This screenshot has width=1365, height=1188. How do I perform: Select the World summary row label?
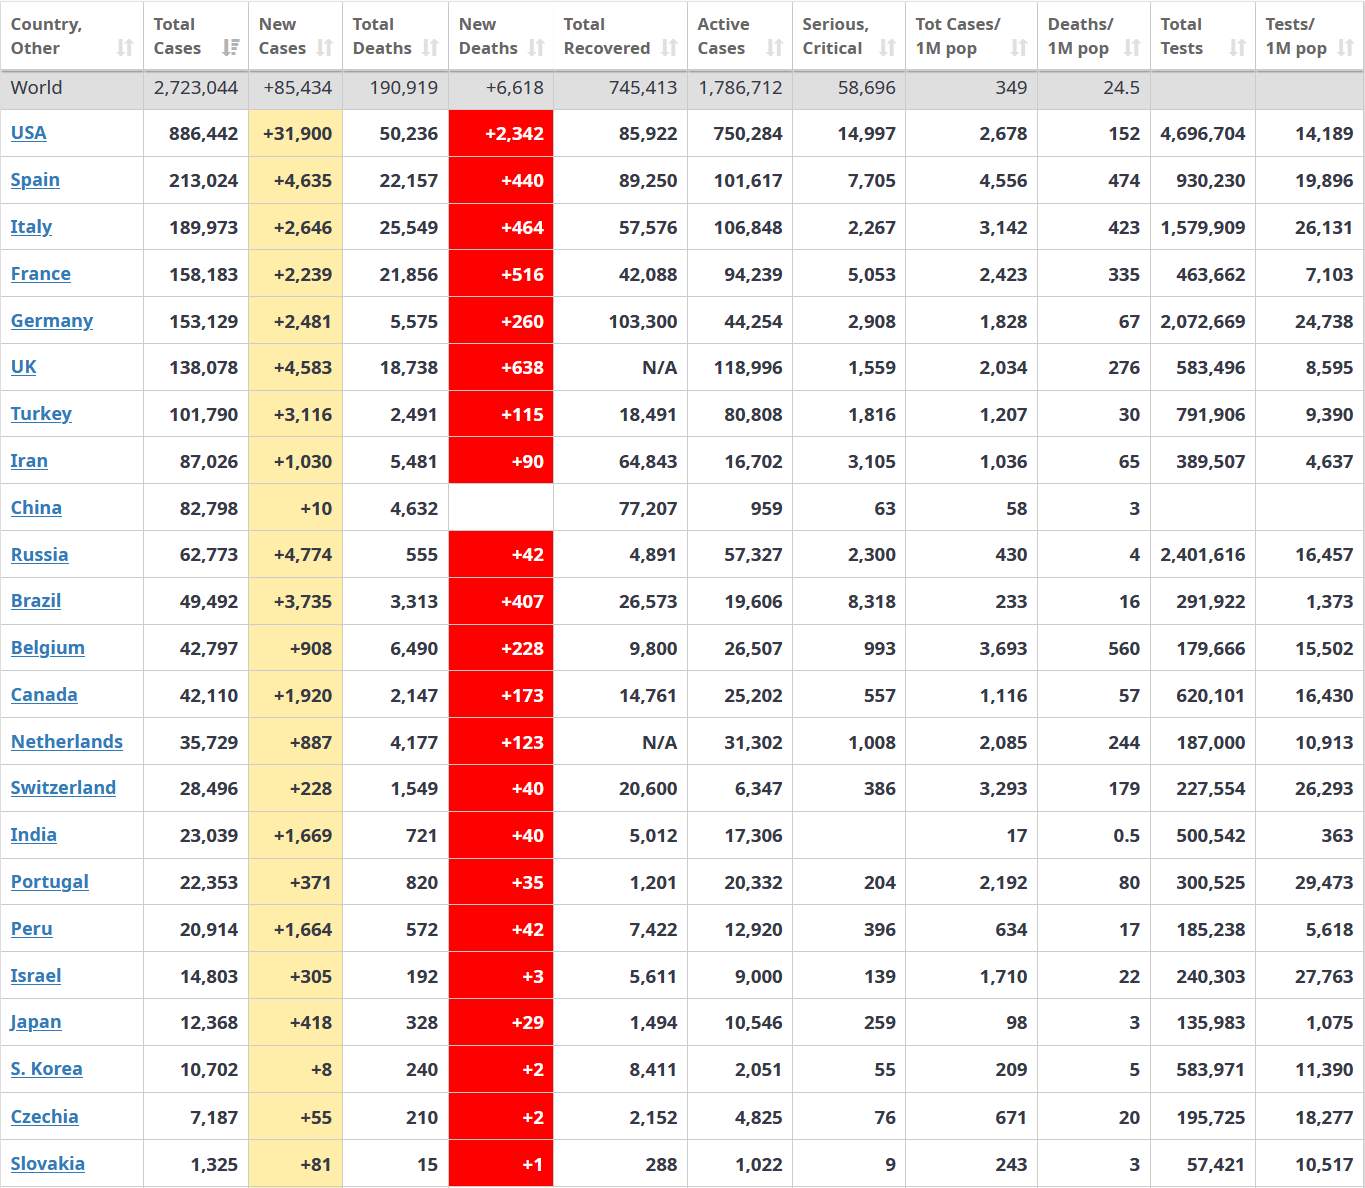click(37, 88)
